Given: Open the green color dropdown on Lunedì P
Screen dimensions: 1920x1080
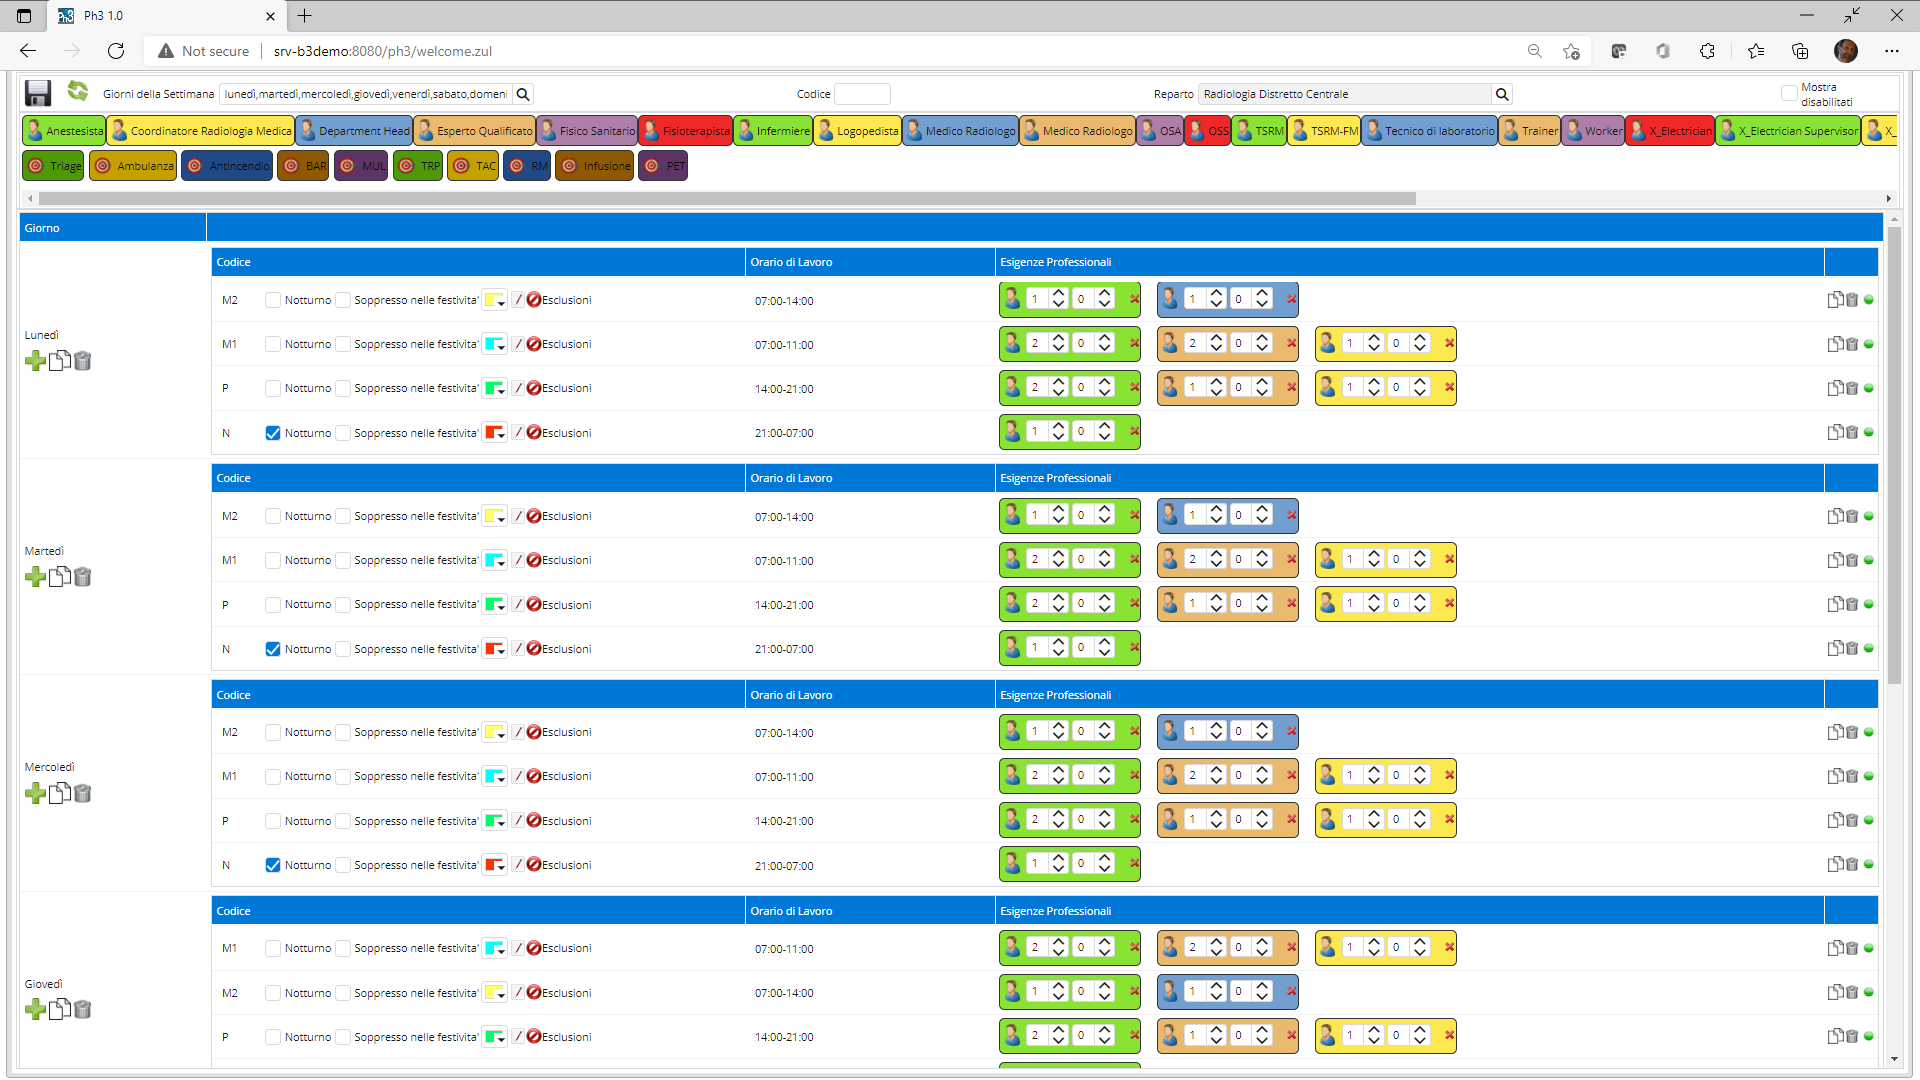Looking at the screenshot, I should pyautogui.click(x=495, y=388).
